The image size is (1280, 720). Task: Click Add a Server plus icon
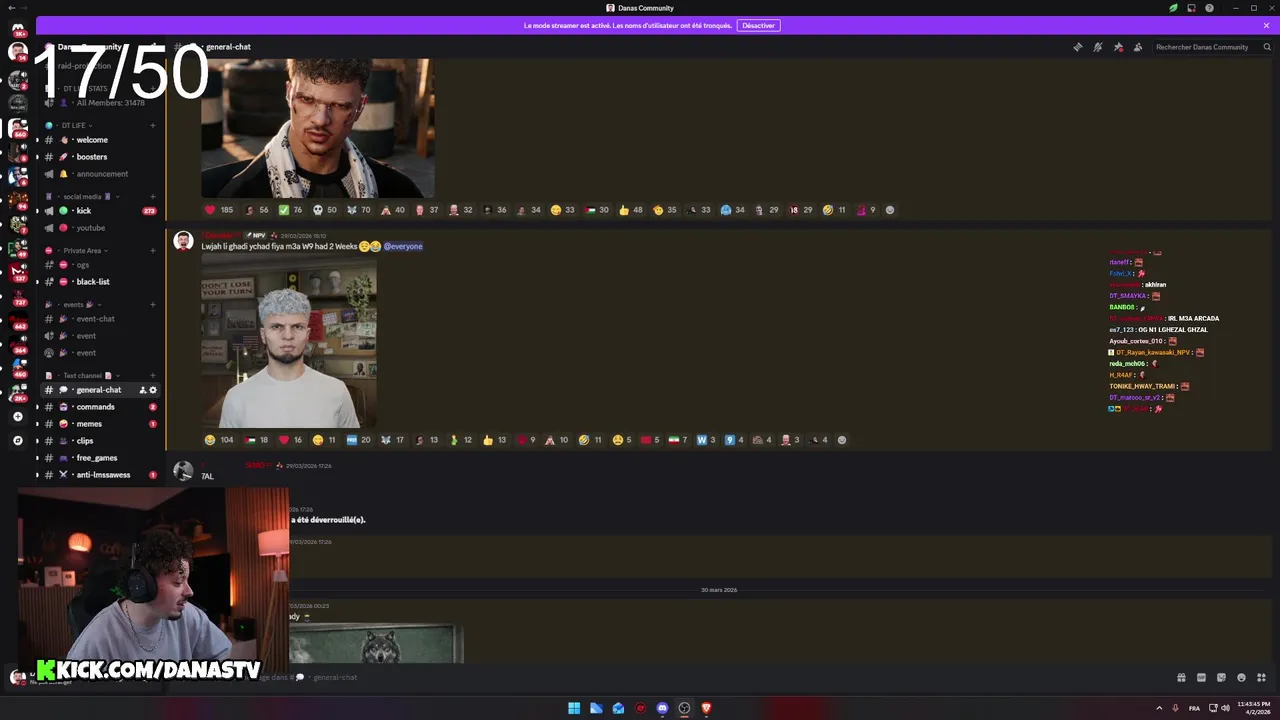pos(17,416)
